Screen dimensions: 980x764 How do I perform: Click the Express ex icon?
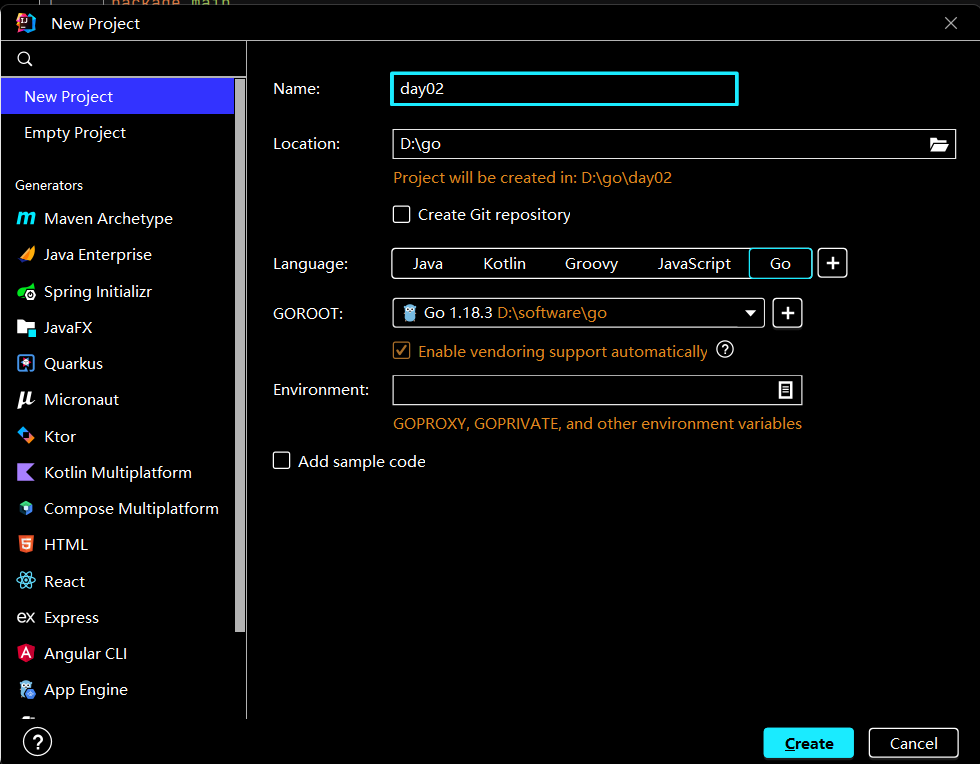(x=26, y=618)
